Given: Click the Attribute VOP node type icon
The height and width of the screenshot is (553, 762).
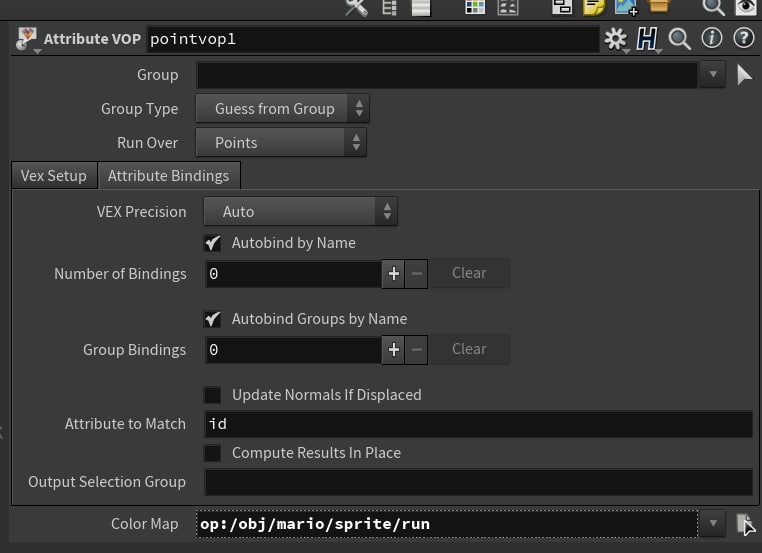Looking at the screenshot, I should pyautogui.click(x=26, y=39).
